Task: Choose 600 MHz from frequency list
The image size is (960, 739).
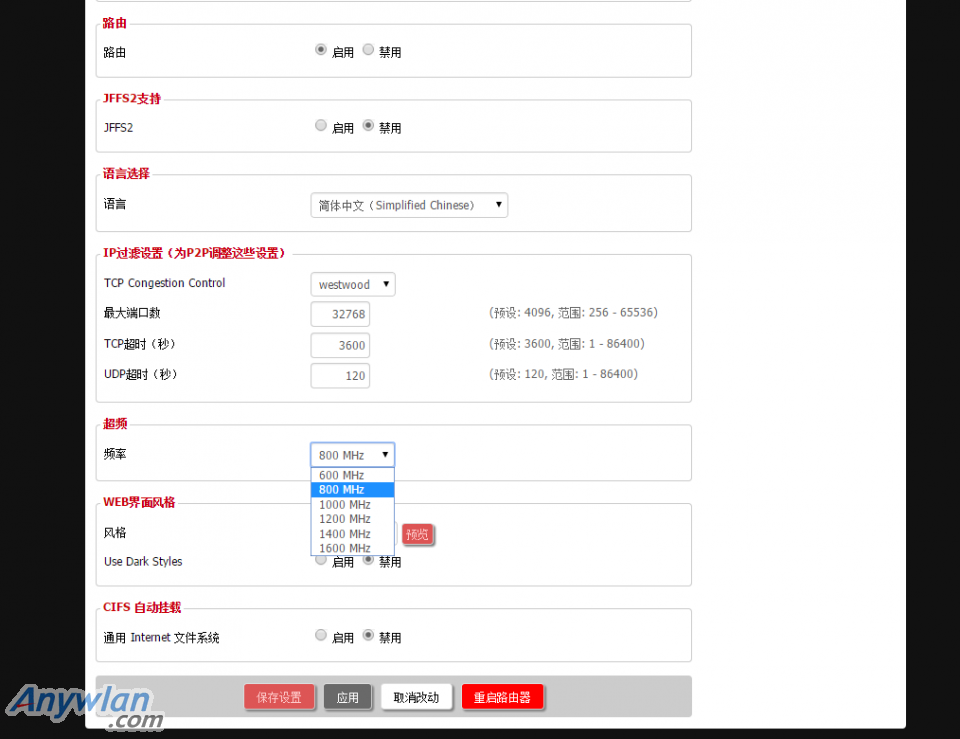Action: tap(353, 475)
